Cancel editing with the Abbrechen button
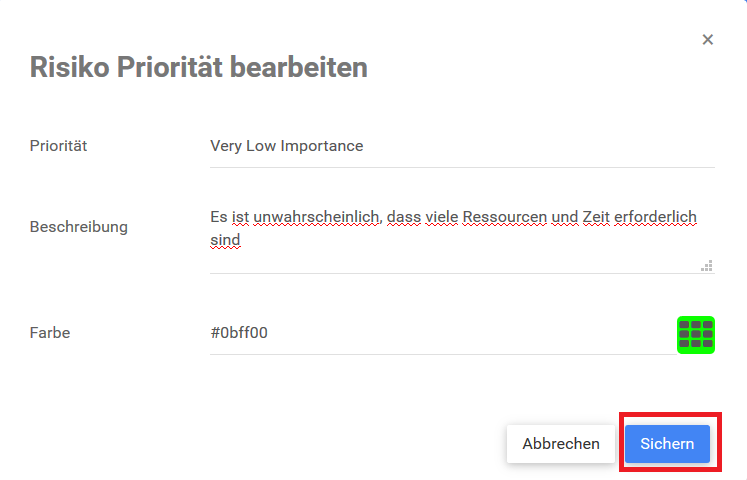The image size is (747, 480). 561,444
